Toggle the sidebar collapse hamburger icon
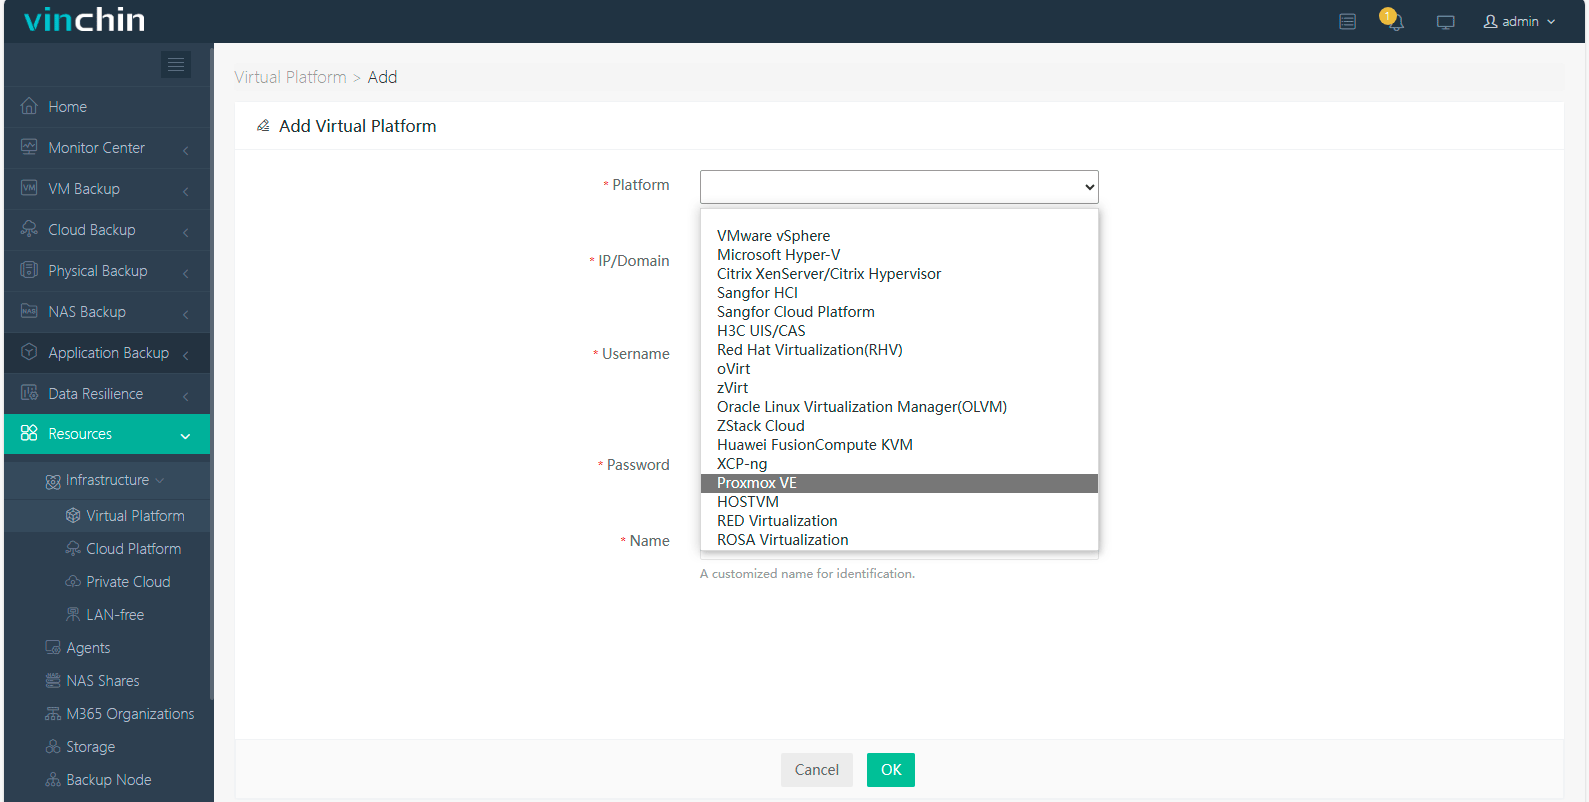Image resolution: width=1589 pixels, height=802 pixels. 176,65
